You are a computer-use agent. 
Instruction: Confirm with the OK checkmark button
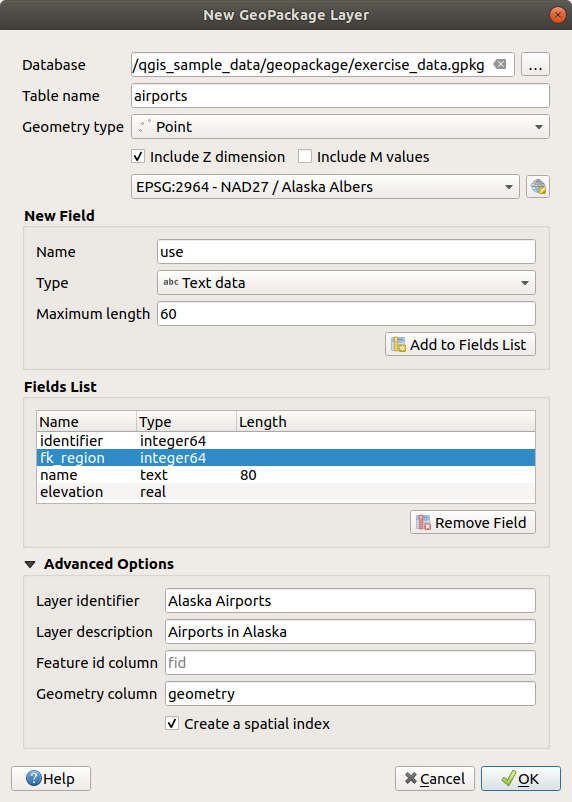(521, 778)
